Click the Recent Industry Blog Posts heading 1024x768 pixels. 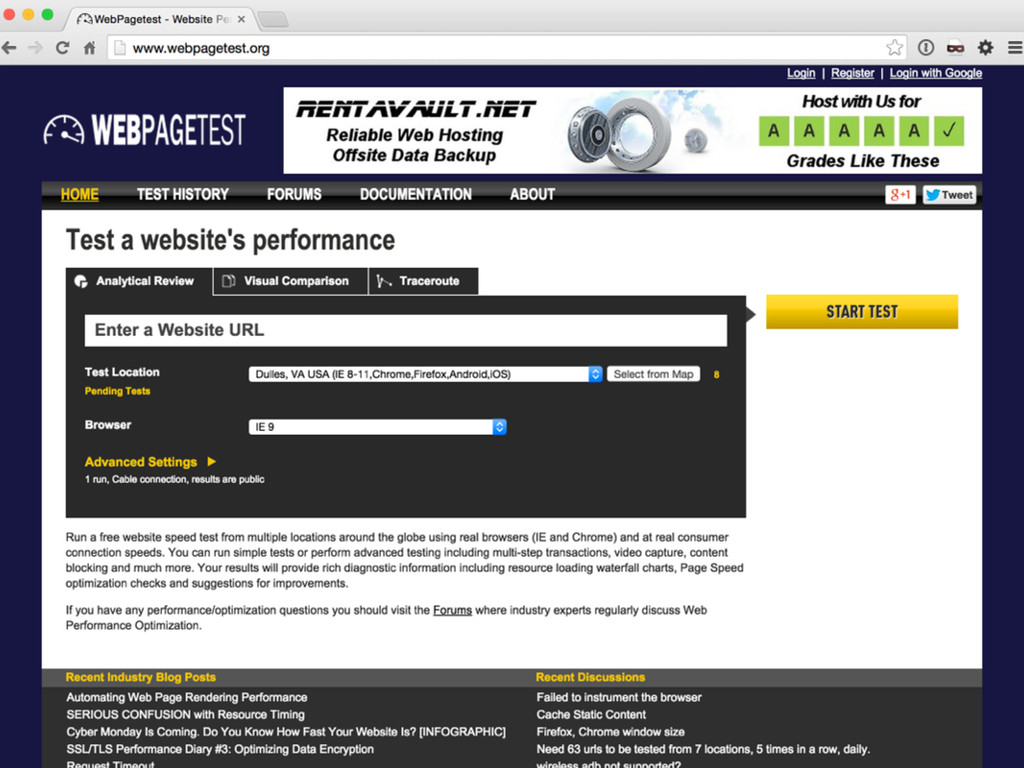coord(140,677)
